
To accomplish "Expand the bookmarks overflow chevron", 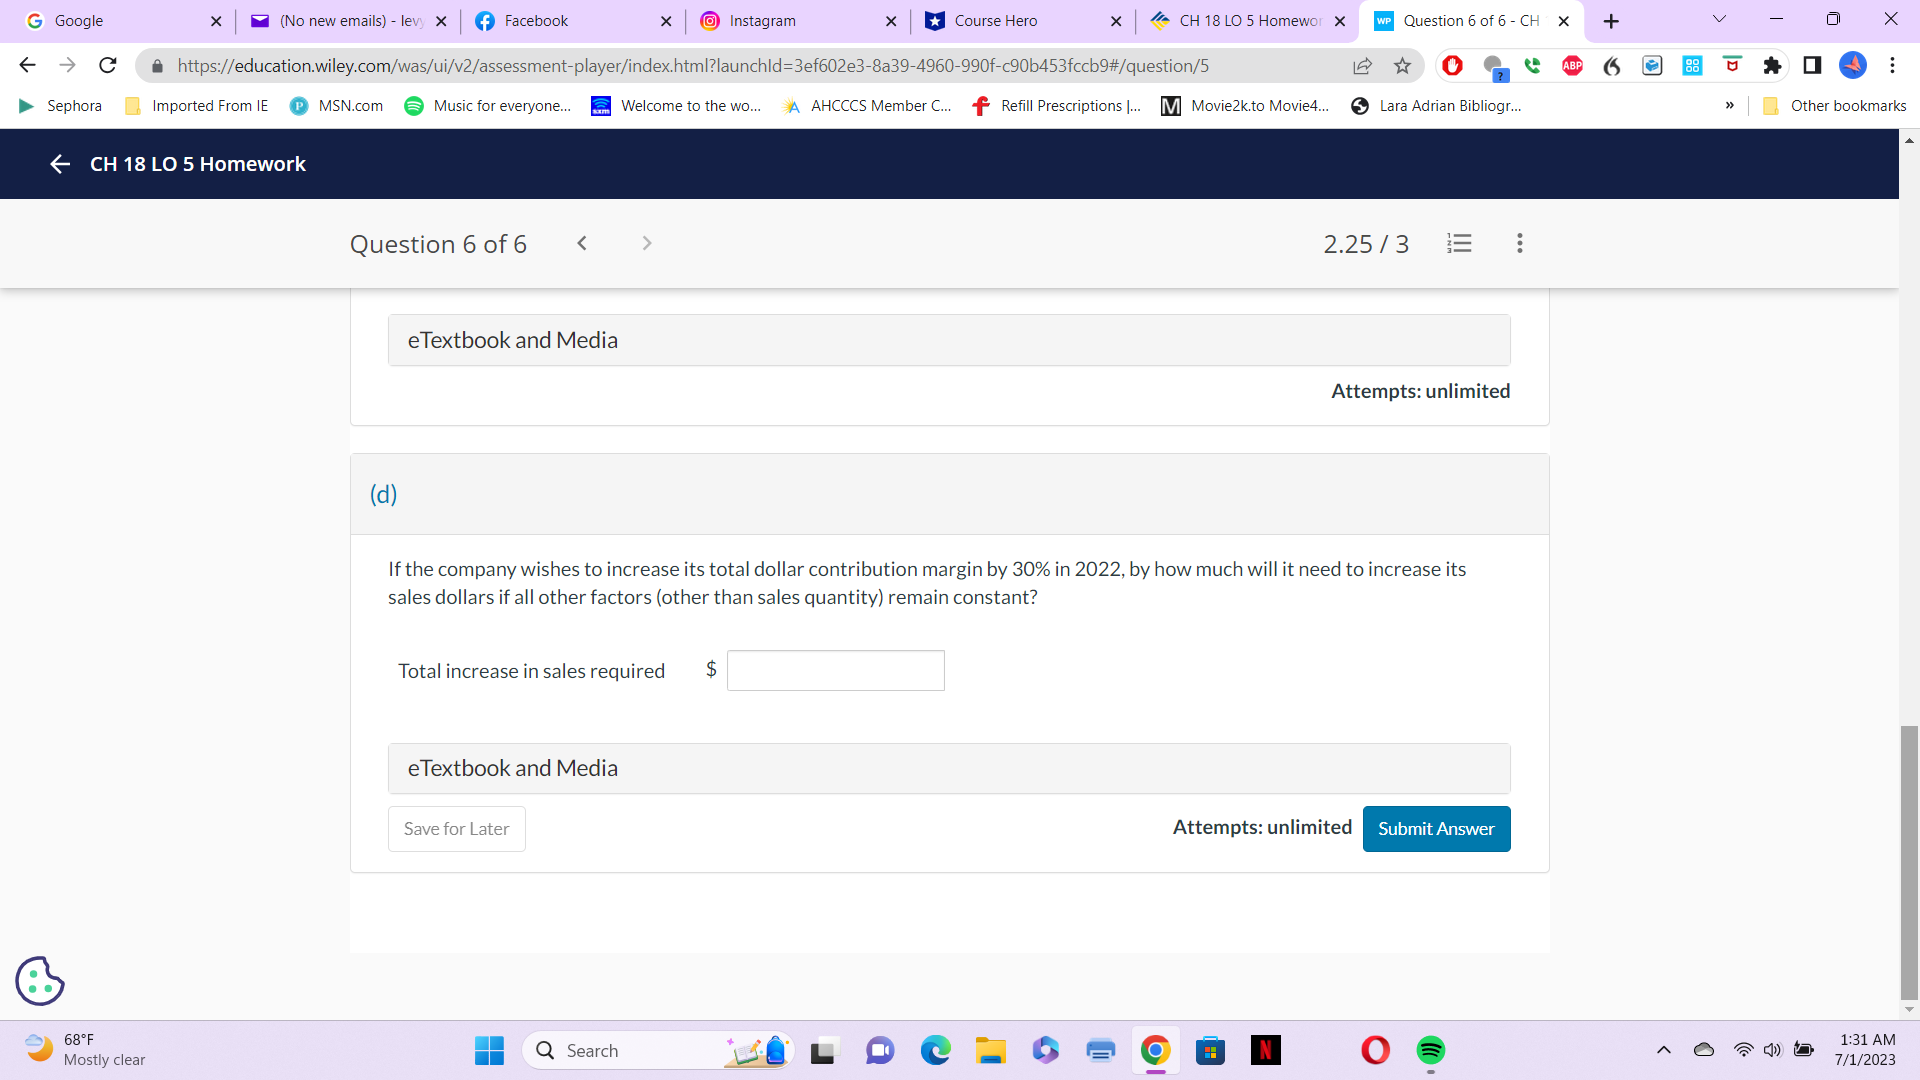I will 1729,105.
